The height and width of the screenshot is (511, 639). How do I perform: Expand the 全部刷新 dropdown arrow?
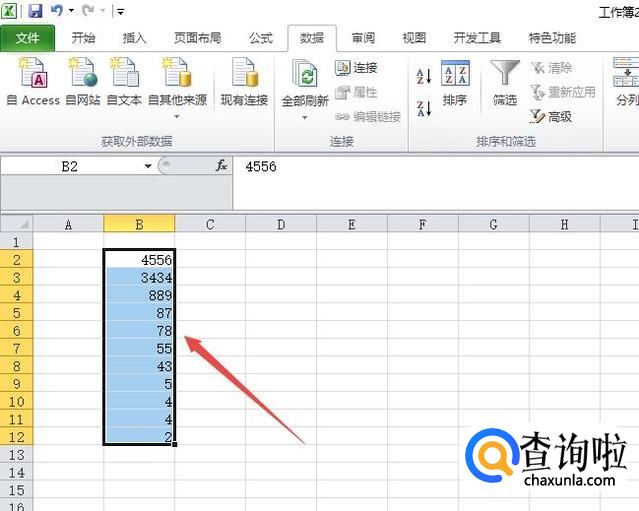coord(305,117)
